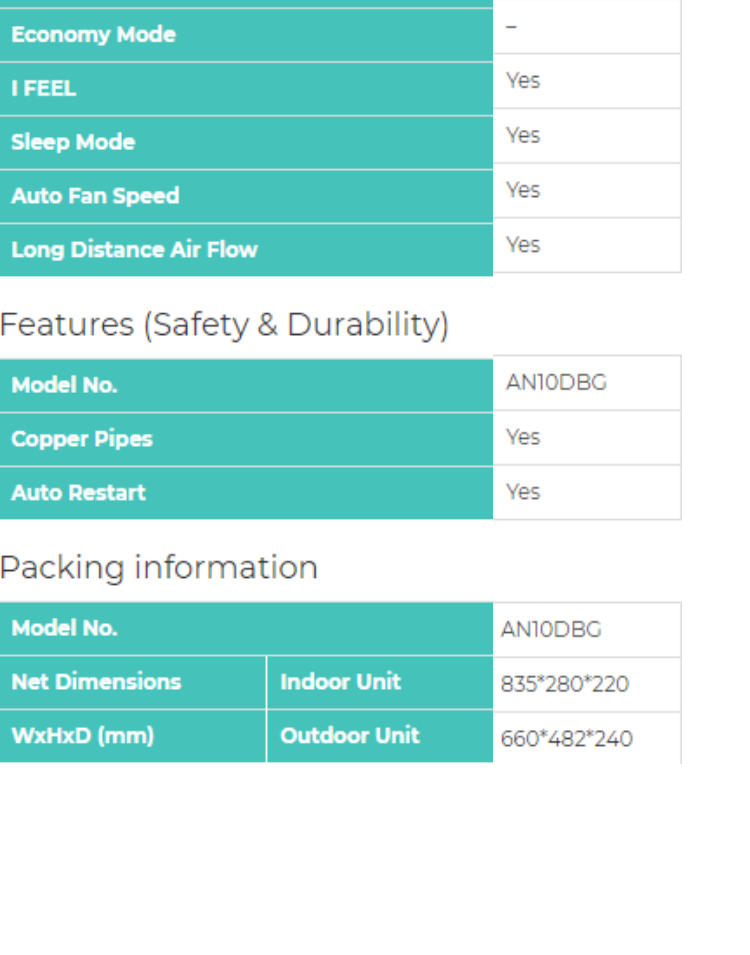Click the Auto Restart row label

click(78, 493)
